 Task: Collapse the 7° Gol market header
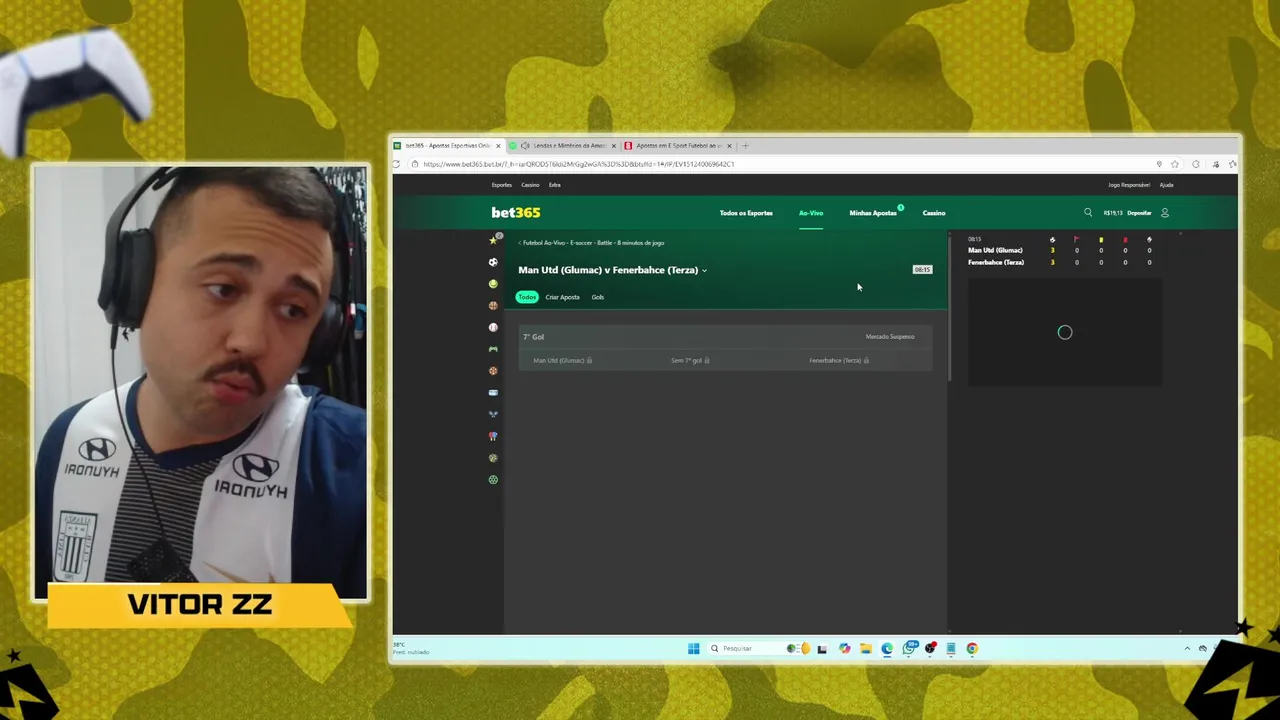point(725,337)
